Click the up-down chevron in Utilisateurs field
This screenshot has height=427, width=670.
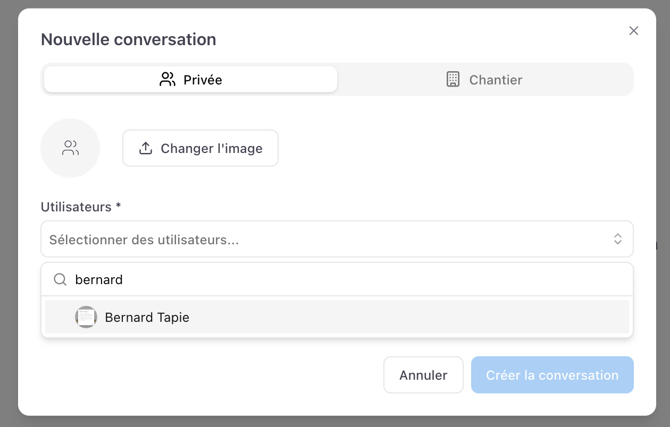617,239
